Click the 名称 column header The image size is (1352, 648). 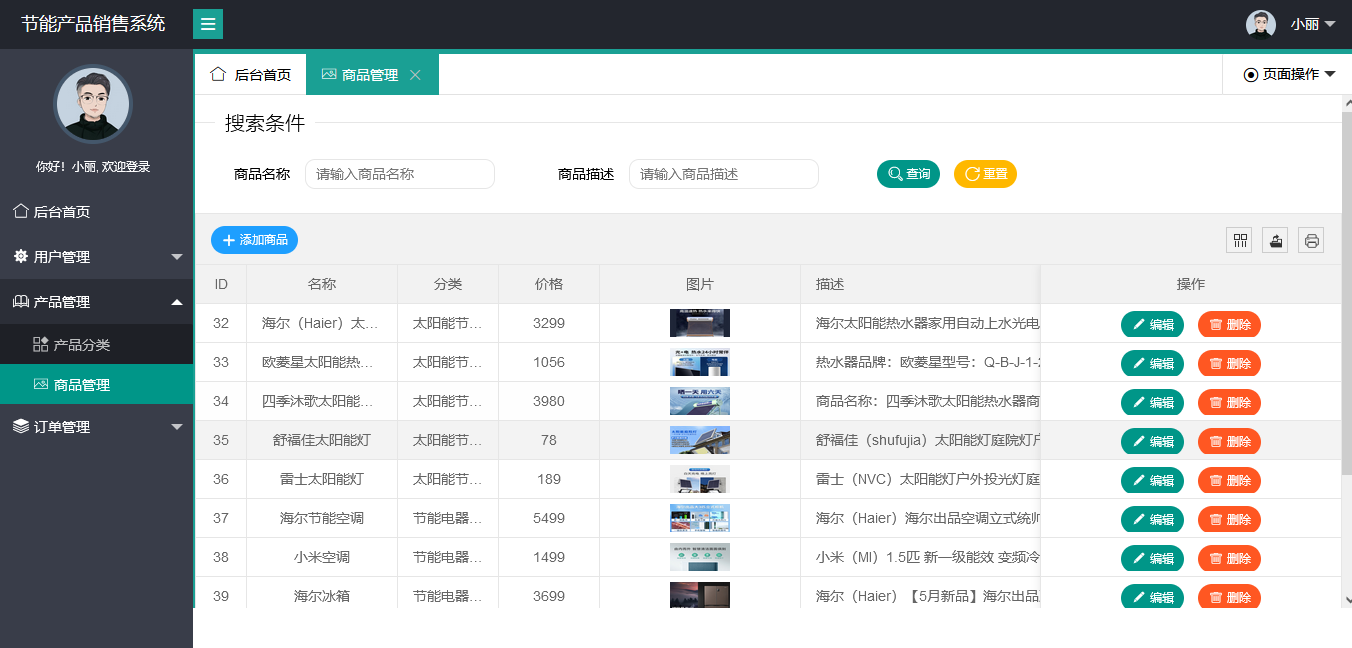click(322, 284)
